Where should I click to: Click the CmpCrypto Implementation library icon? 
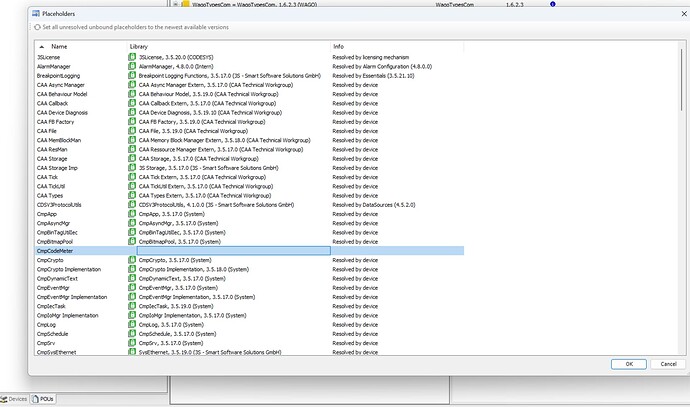(132, 269)
